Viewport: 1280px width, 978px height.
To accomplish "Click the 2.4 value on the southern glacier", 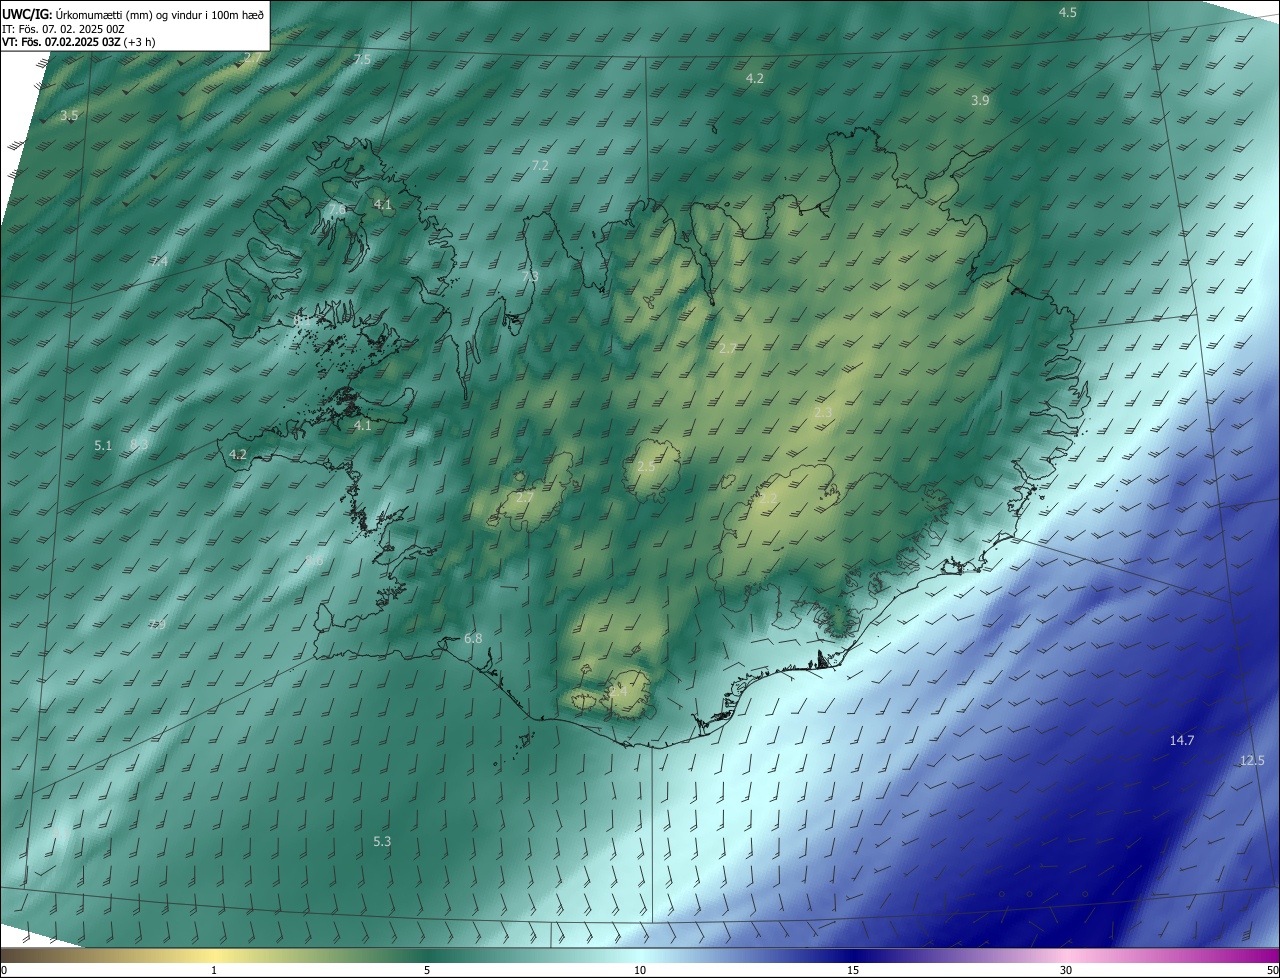I will 618,691.
